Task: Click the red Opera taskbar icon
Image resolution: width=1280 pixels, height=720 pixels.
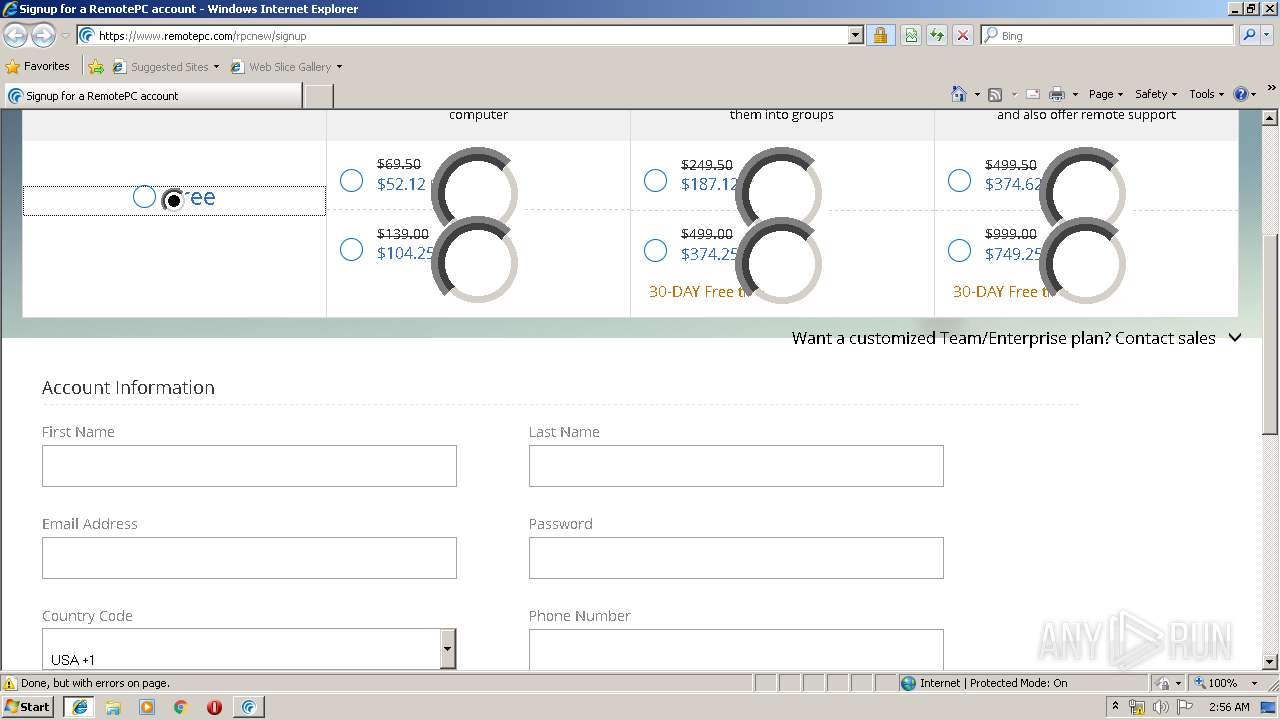Action: (x=215, y=707)
